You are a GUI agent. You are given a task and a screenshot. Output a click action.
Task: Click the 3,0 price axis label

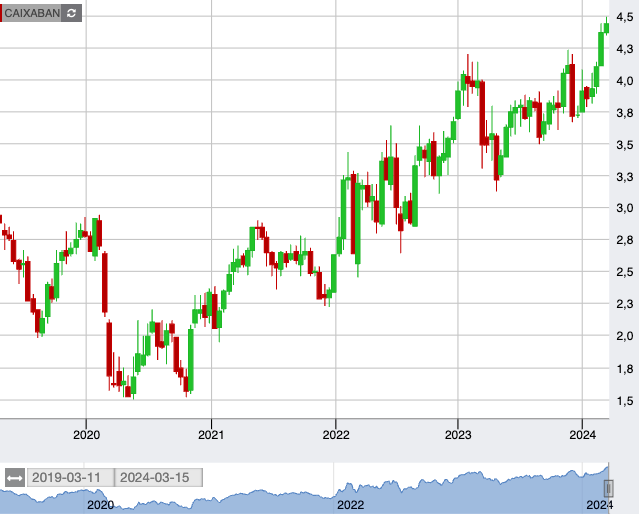tap(625, 208)
